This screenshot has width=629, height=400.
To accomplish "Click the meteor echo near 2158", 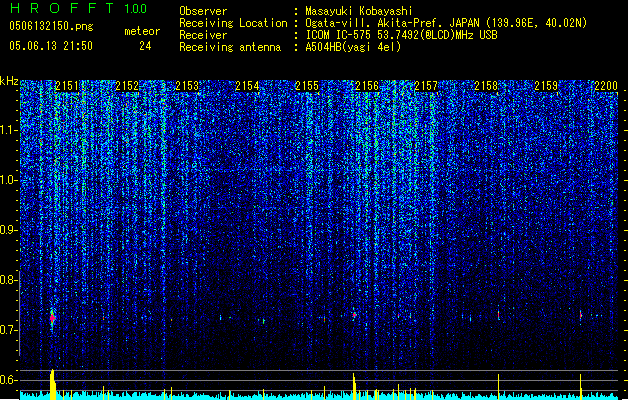I will click(x=499, y=315).
